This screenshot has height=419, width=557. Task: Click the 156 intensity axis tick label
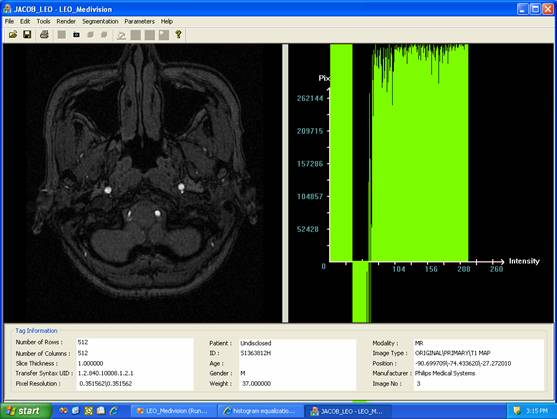pyautogui.click(x=431, y=269)
